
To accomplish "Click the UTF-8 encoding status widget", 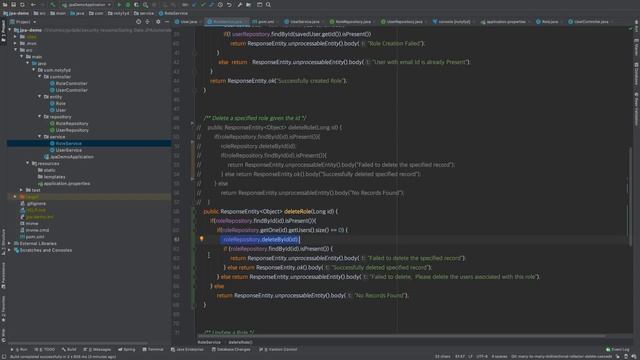I will (x=482, y=356).
